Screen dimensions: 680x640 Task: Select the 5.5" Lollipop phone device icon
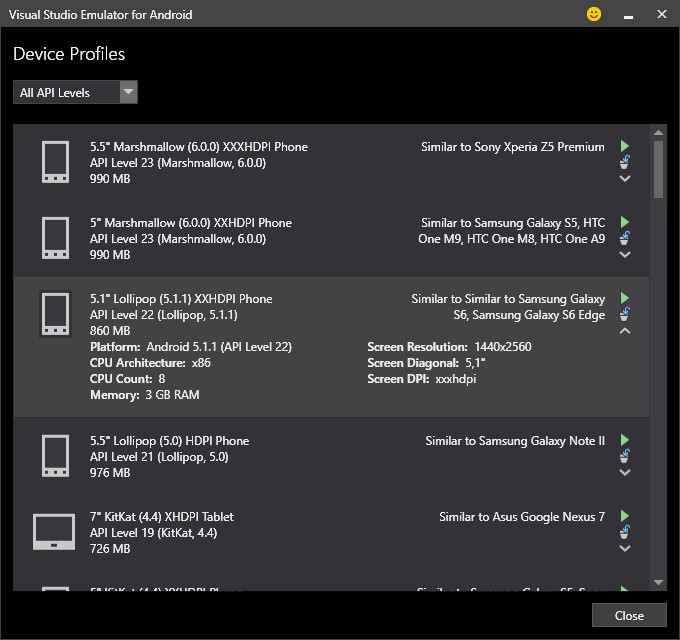[55, 456]
